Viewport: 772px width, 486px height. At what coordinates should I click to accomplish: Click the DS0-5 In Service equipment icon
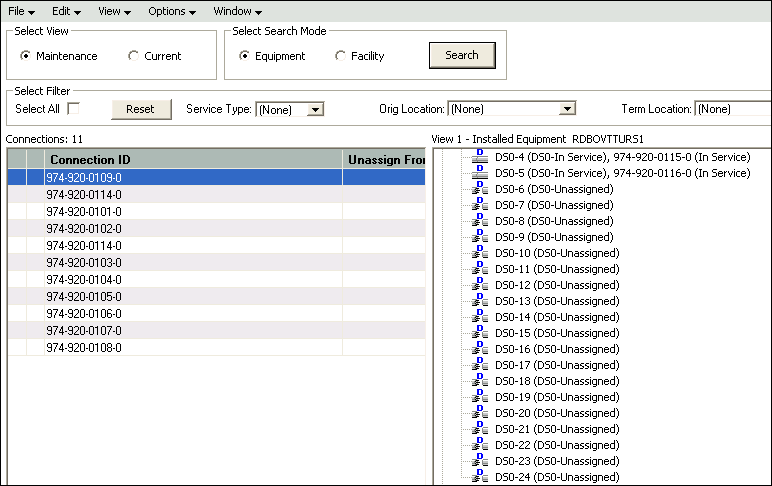pos(480,173)
